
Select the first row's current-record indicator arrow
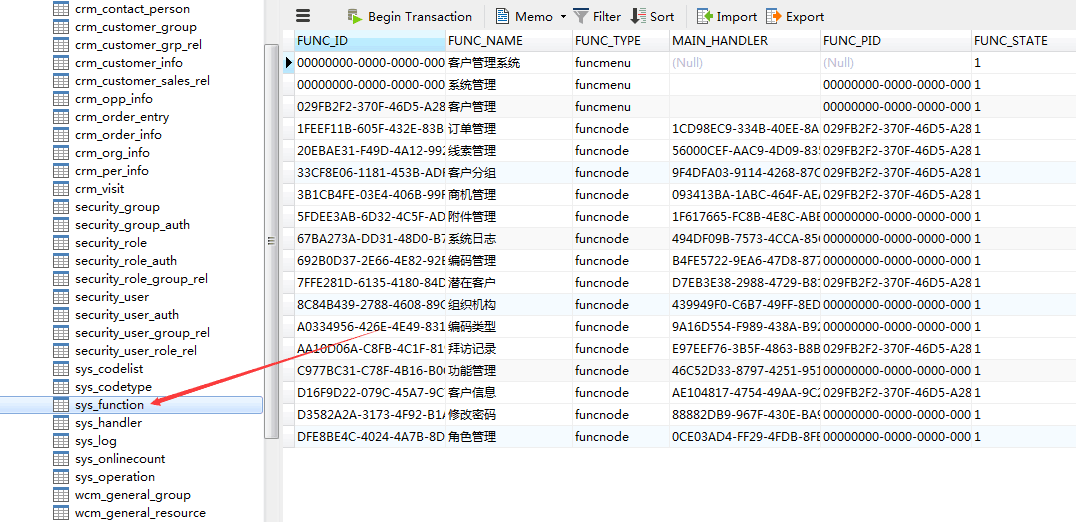point(289,63)
